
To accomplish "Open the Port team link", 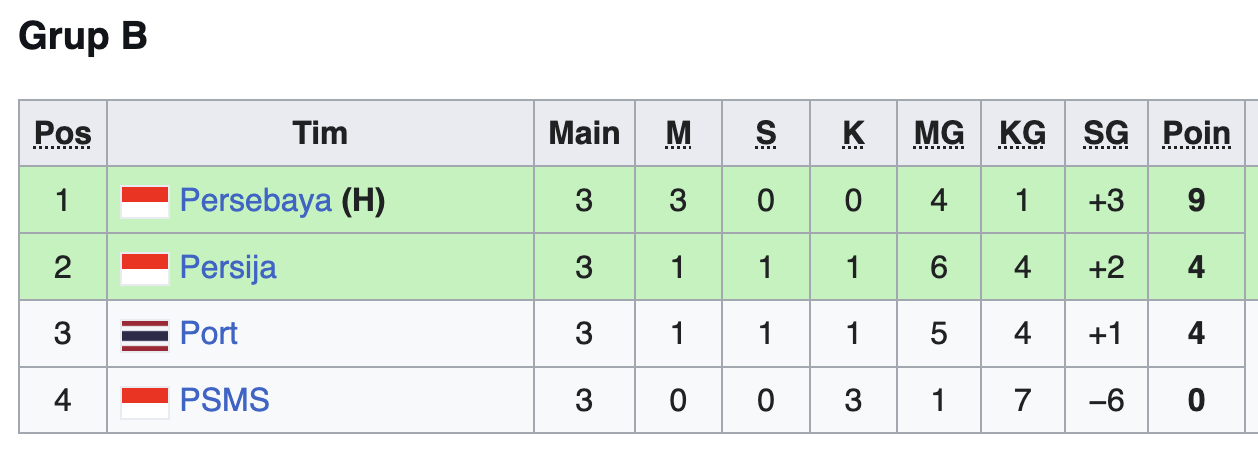I will tap(209, 333).
